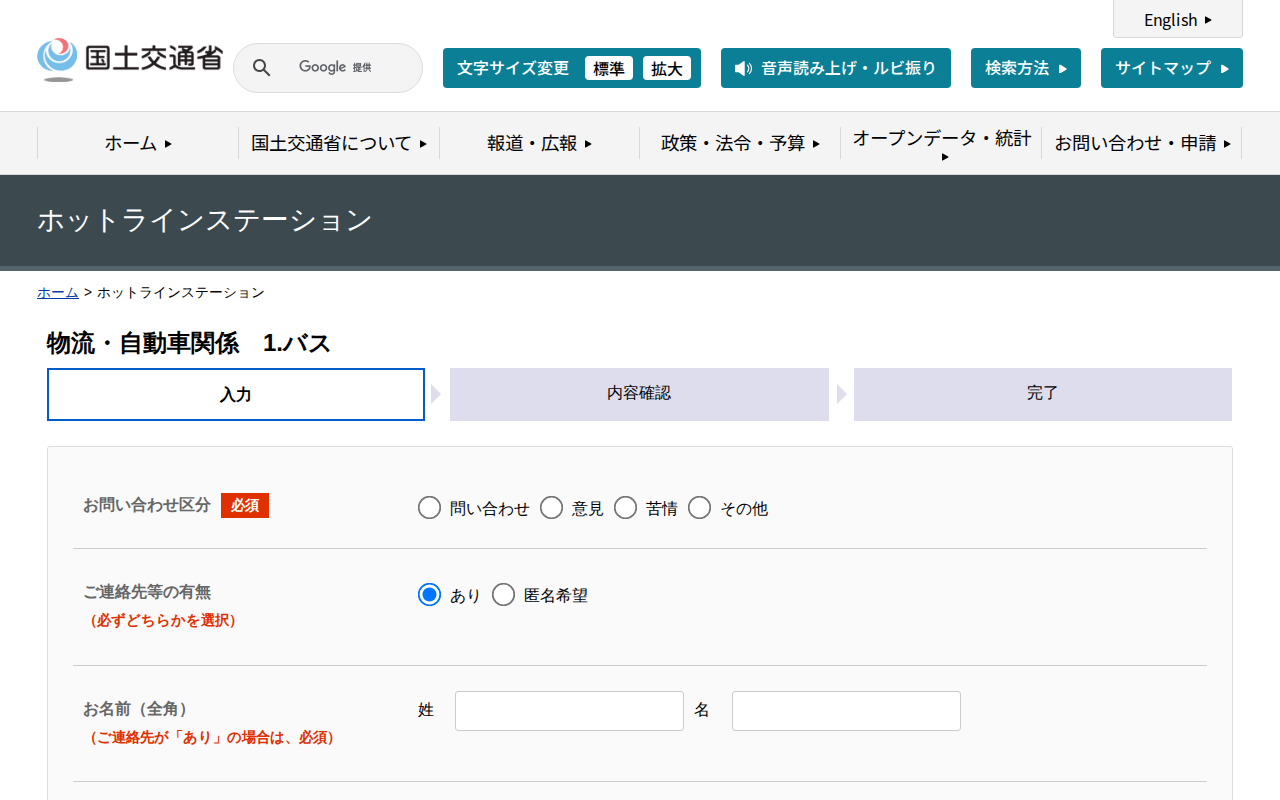Click the ホットラインステーション page heading
Screen dimensions: 1280x800
[205, 220]
